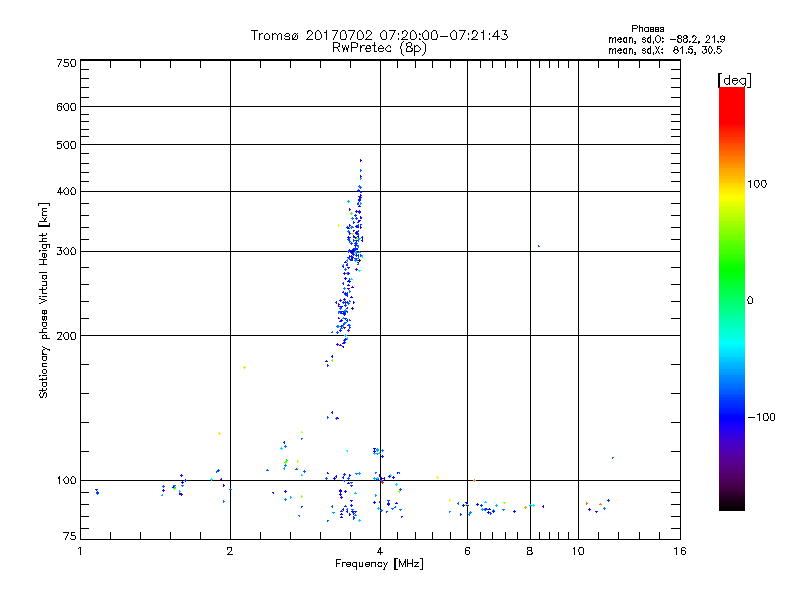Click x-axis tick label '16'
This screenshot has height=600, width=800.
(x=680, y=551)
